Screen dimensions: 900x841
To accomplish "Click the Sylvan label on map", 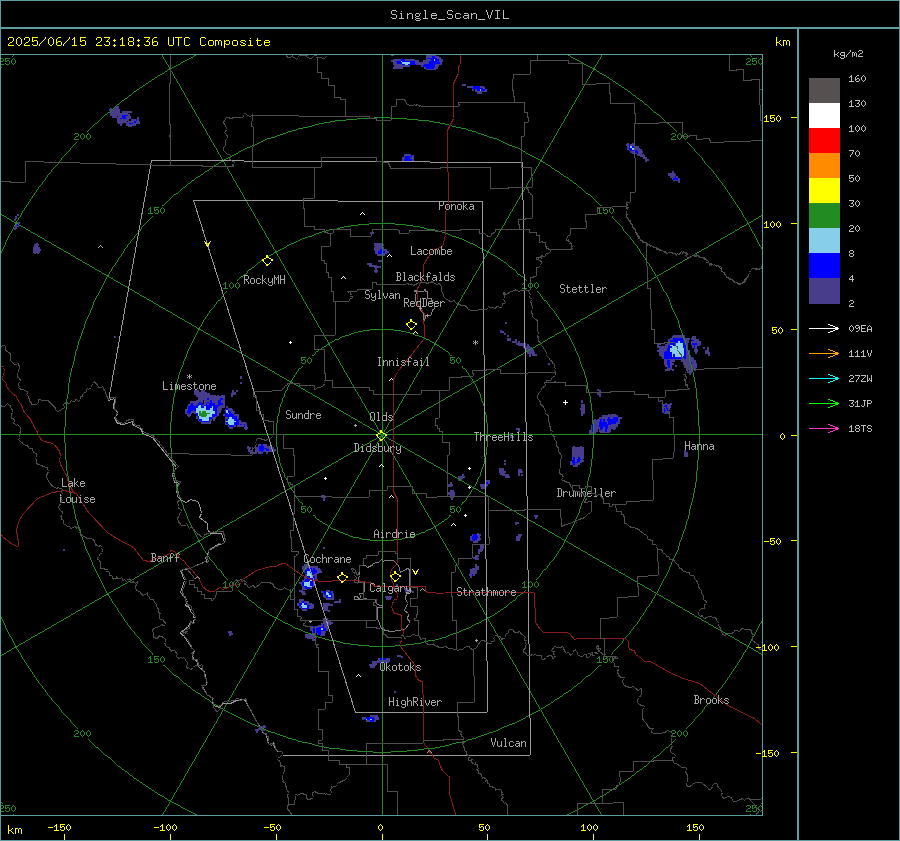I will 382,295.
